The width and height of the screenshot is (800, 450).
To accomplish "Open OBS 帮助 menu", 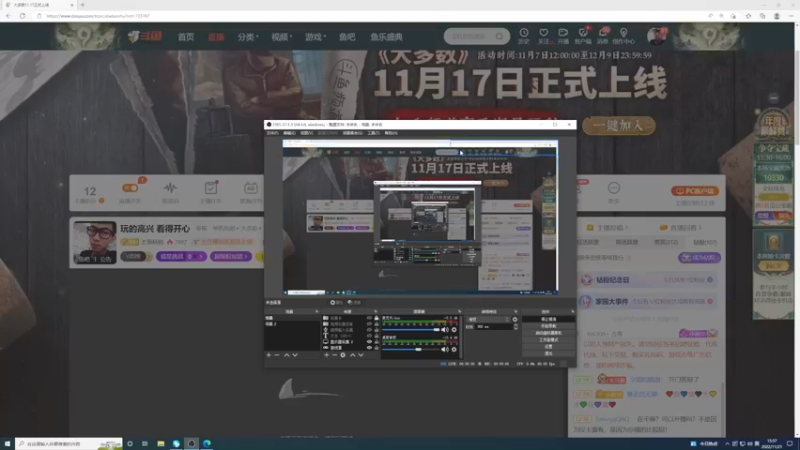I will 391,133.
